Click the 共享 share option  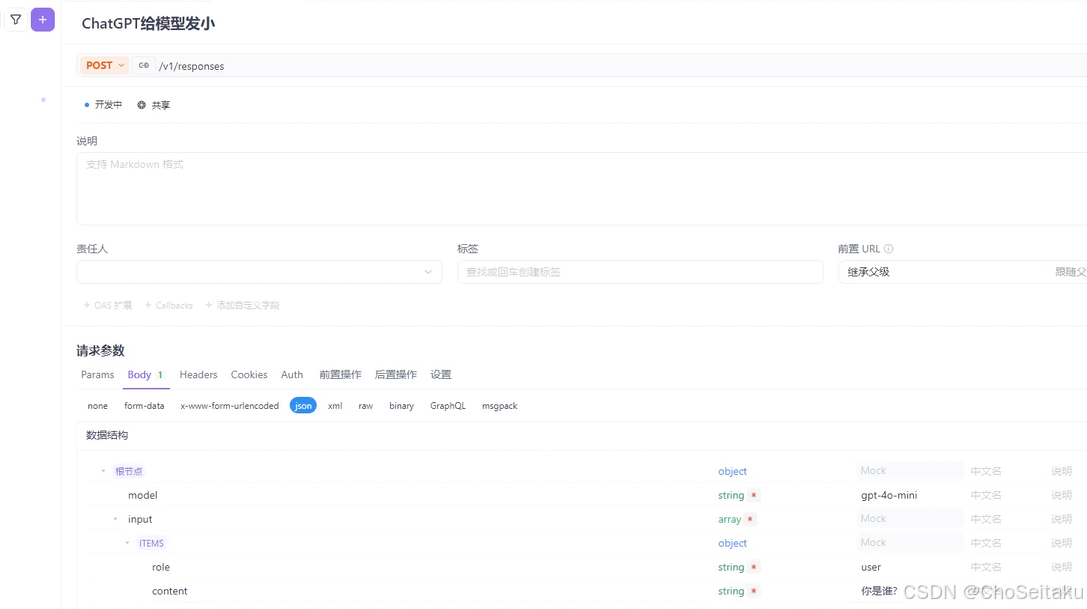click(x=154, y=105)
